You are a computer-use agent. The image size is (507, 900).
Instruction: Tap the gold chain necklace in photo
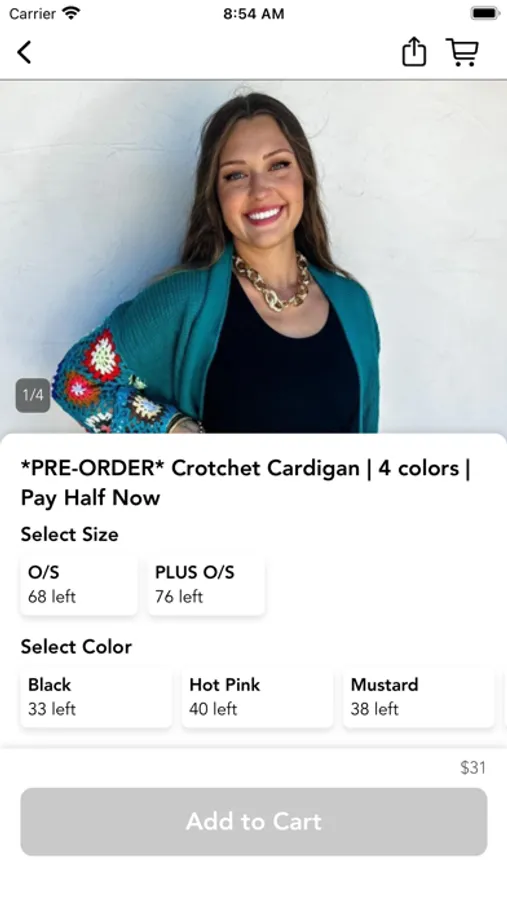272,281
